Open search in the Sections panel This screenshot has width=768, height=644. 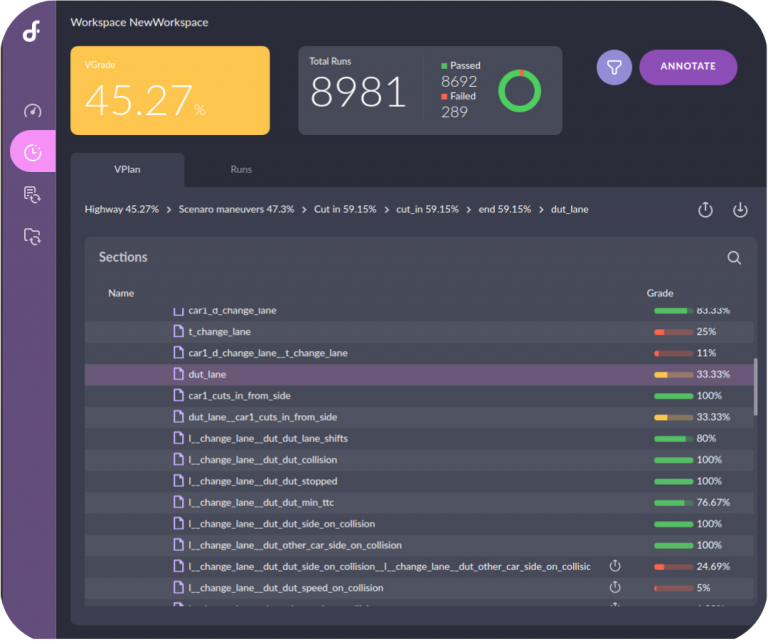(734, 258)
